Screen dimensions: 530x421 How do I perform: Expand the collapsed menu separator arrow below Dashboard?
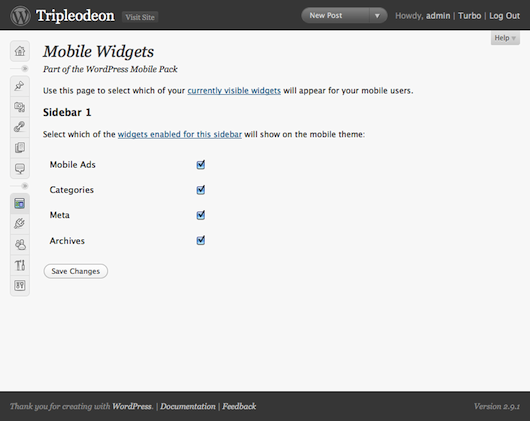point(24,69)
